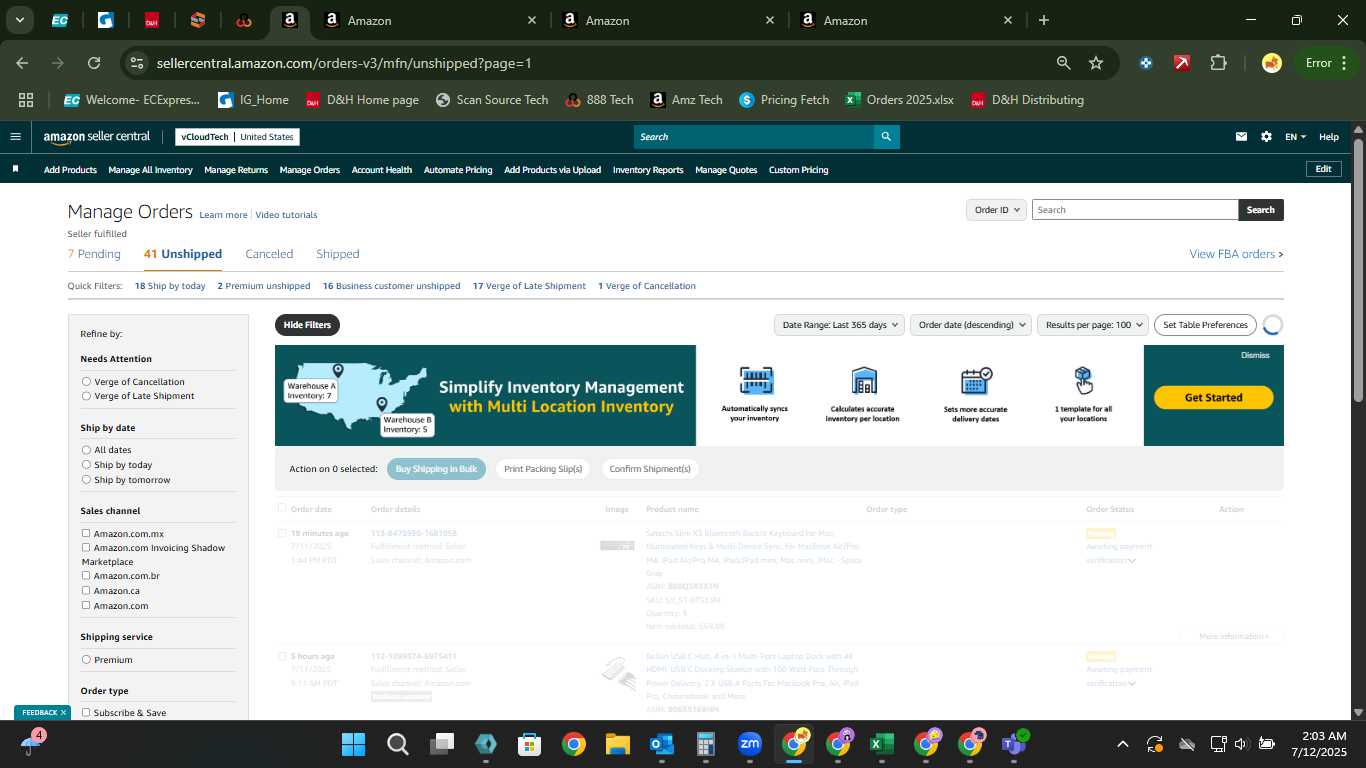Open File Explorer from the taskbar
This screenshot has height=768, width=1366.
[x=617, y=744]
